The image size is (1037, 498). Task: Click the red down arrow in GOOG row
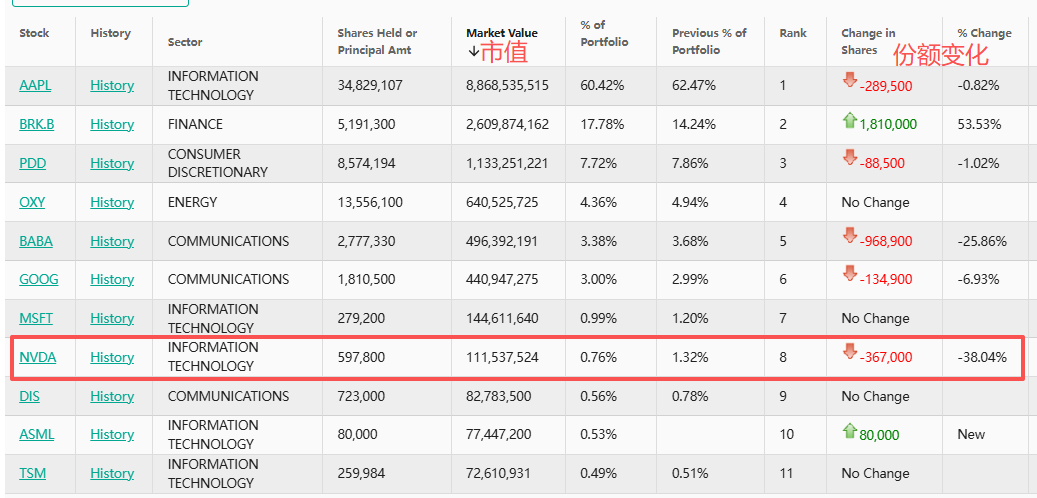850,274
